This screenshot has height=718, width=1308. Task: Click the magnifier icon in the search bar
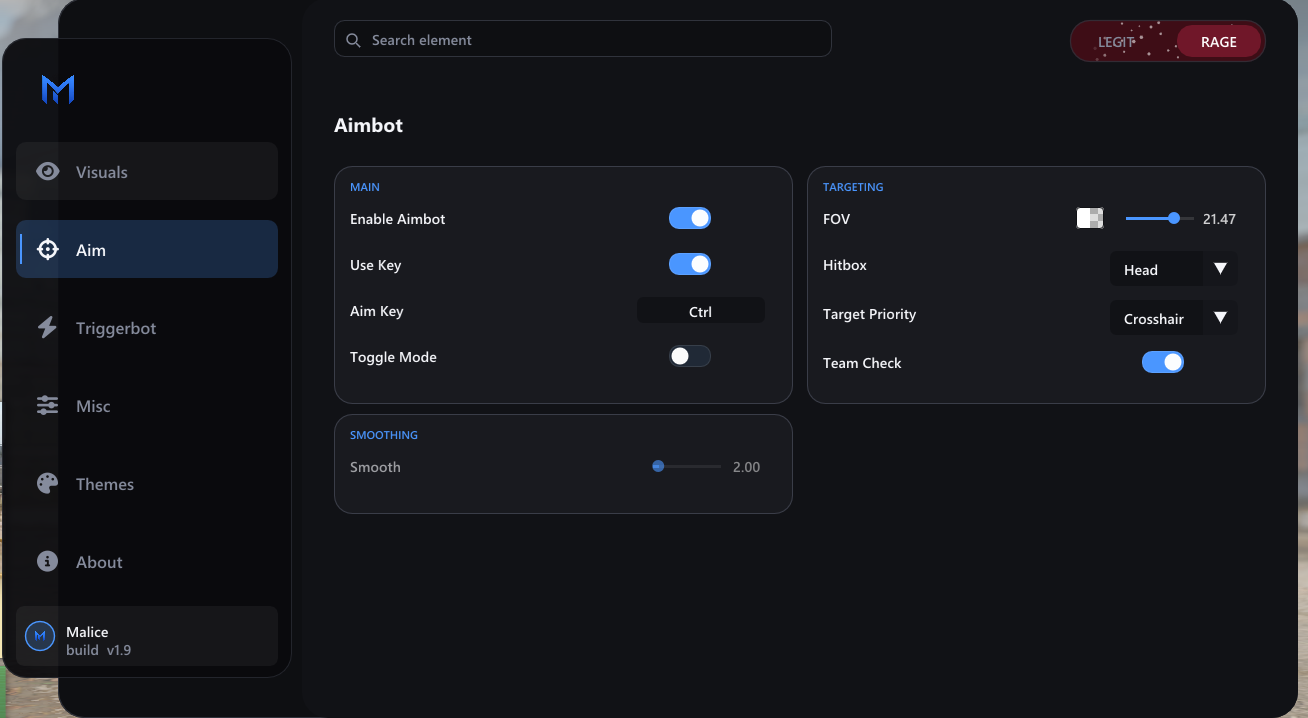353,40
